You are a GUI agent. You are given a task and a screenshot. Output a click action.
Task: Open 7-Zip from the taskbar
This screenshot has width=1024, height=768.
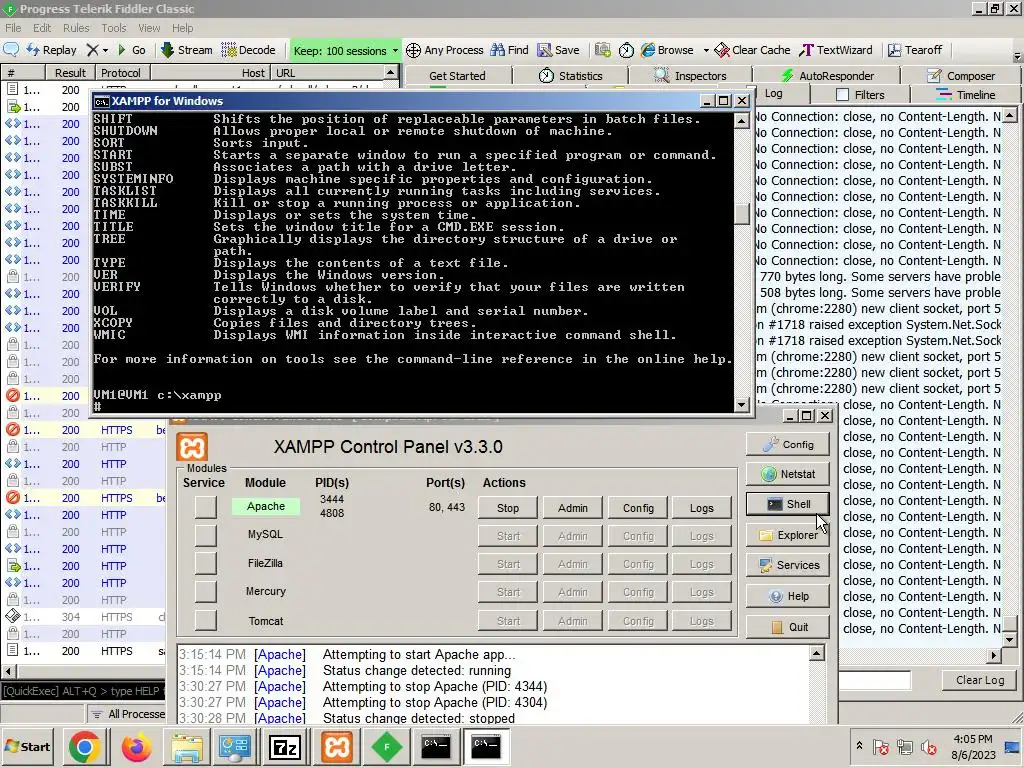[285, 747]
